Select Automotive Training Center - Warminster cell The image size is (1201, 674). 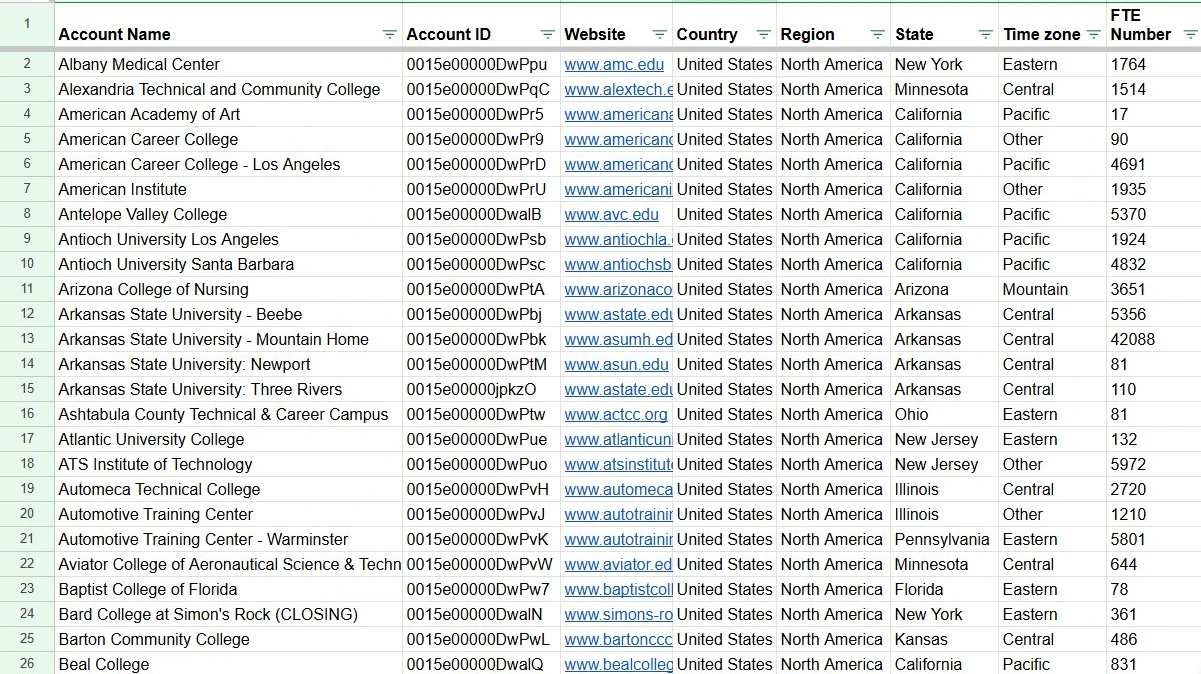click(x=228, y=539)
